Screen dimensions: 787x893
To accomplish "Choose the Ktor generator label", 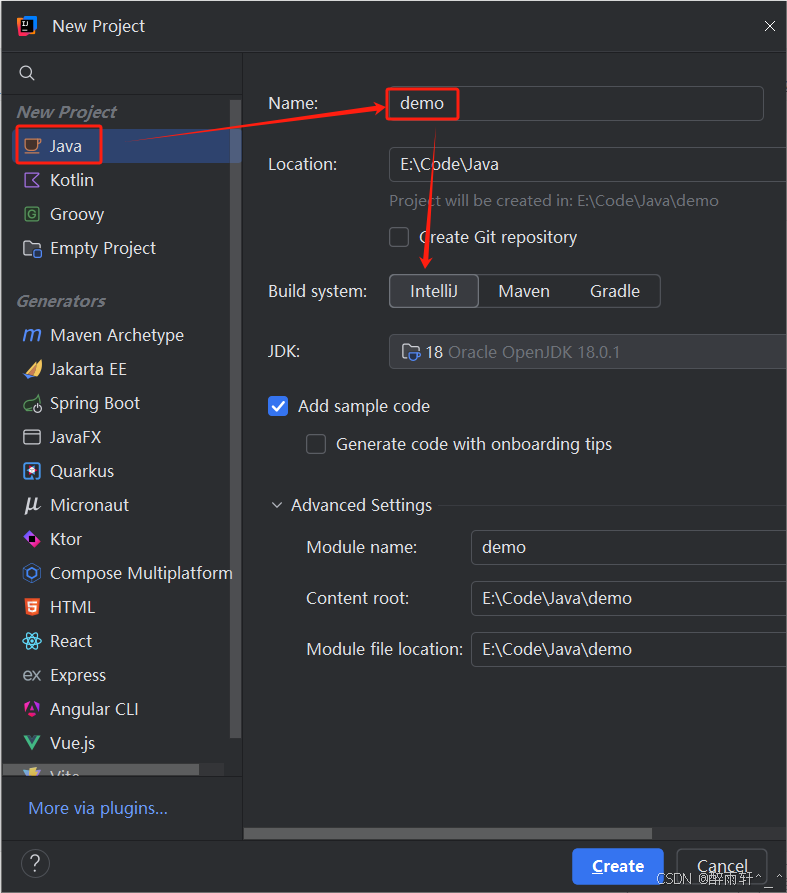I will coord(66,539).
